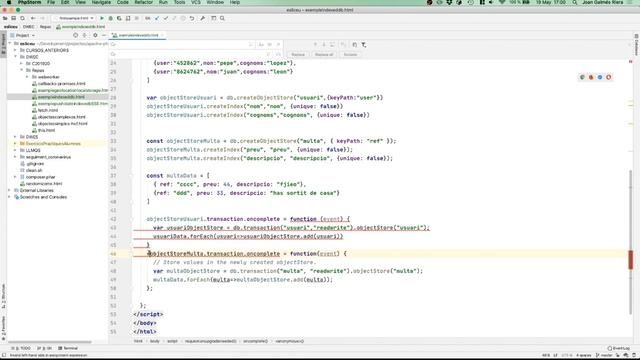
Task: Click the filter search results funnel icon
Action: [364, 44]
